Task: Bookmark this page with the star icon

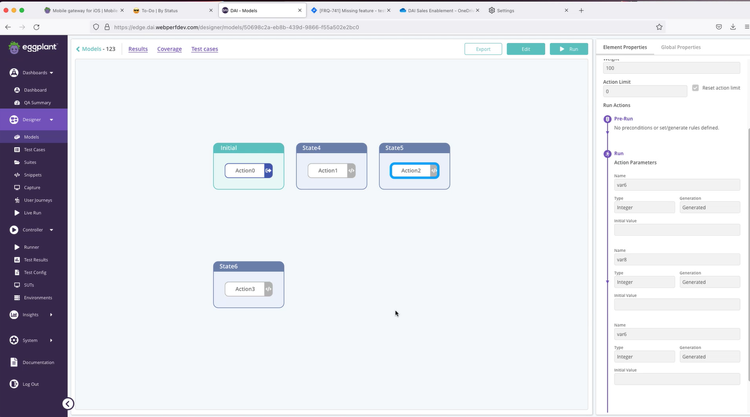Action: click(x=659, y=27)
